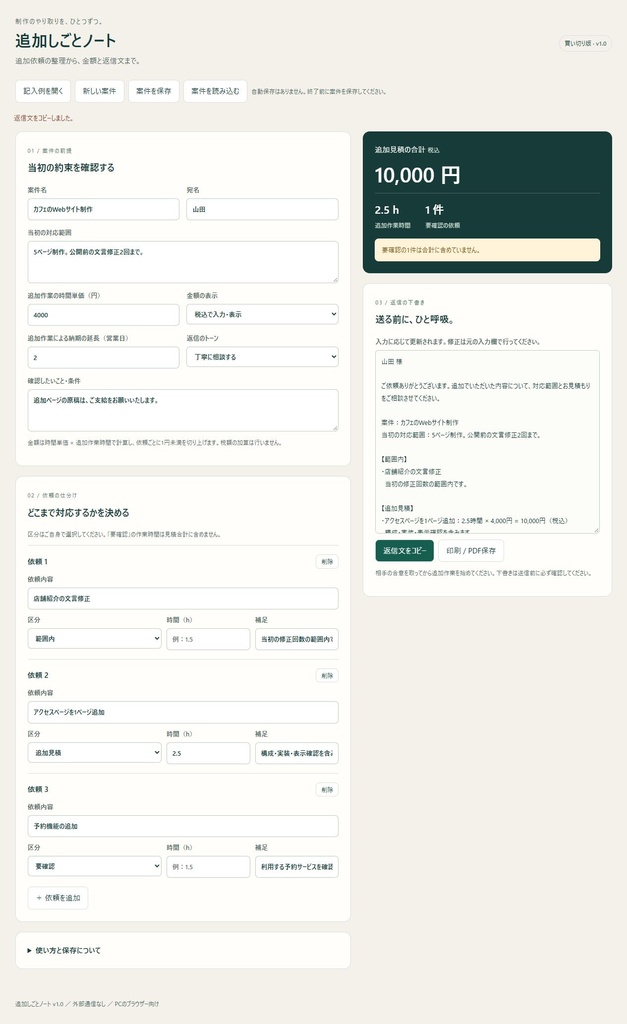Copy the reply with 返信文をコピー

pos(404,551)
